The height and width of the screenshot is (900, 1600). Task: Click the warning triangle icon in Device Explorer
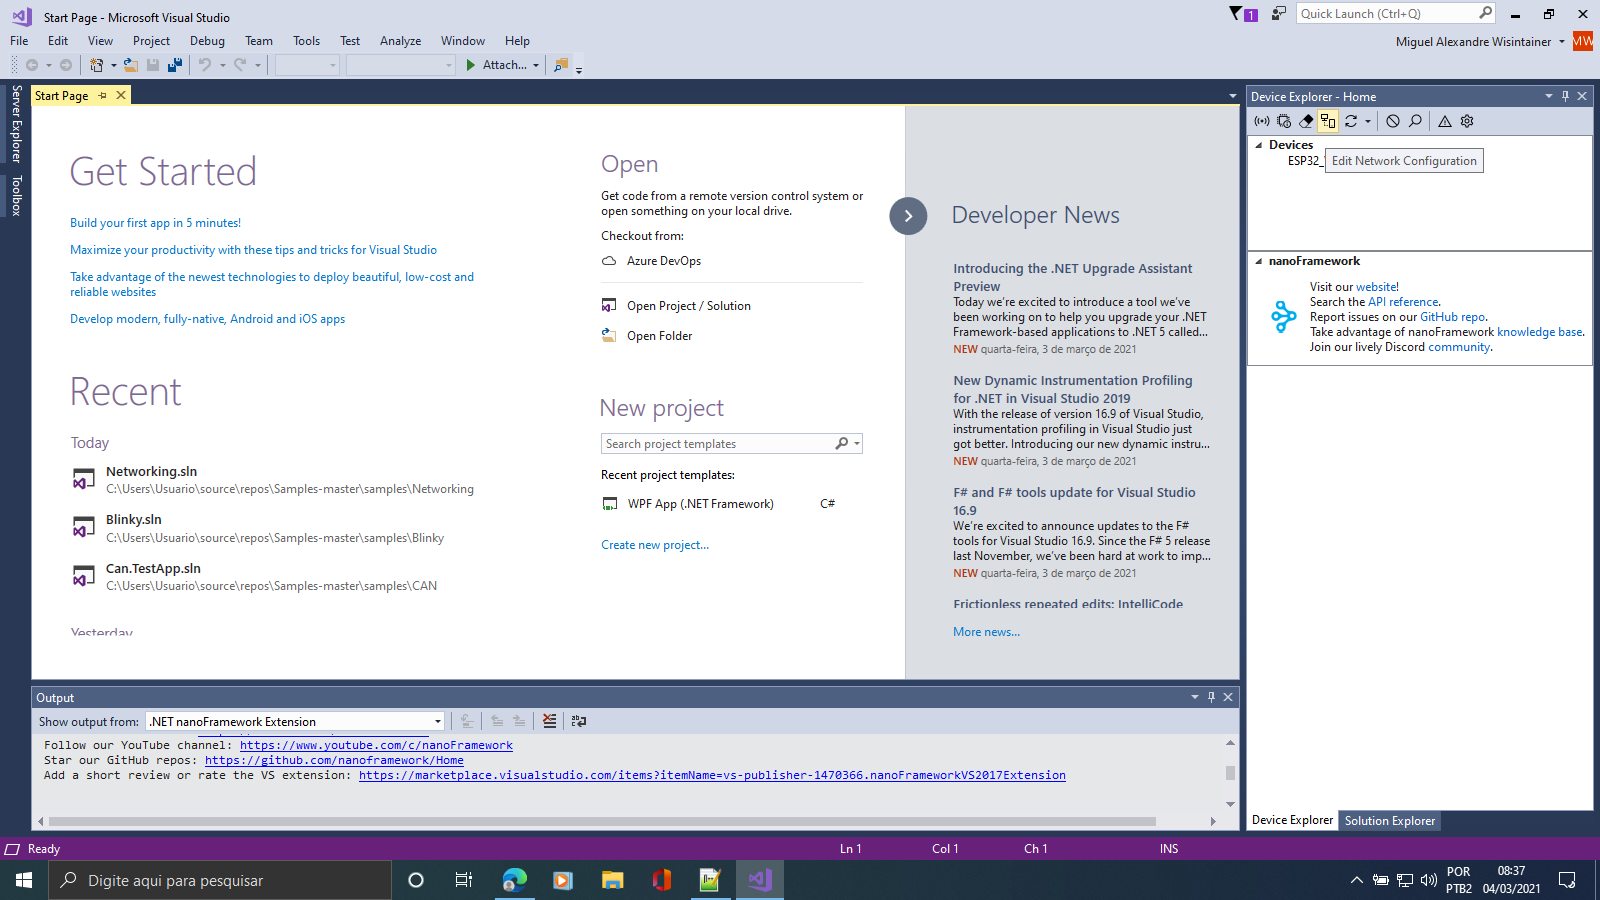[x=1445, y=121]
